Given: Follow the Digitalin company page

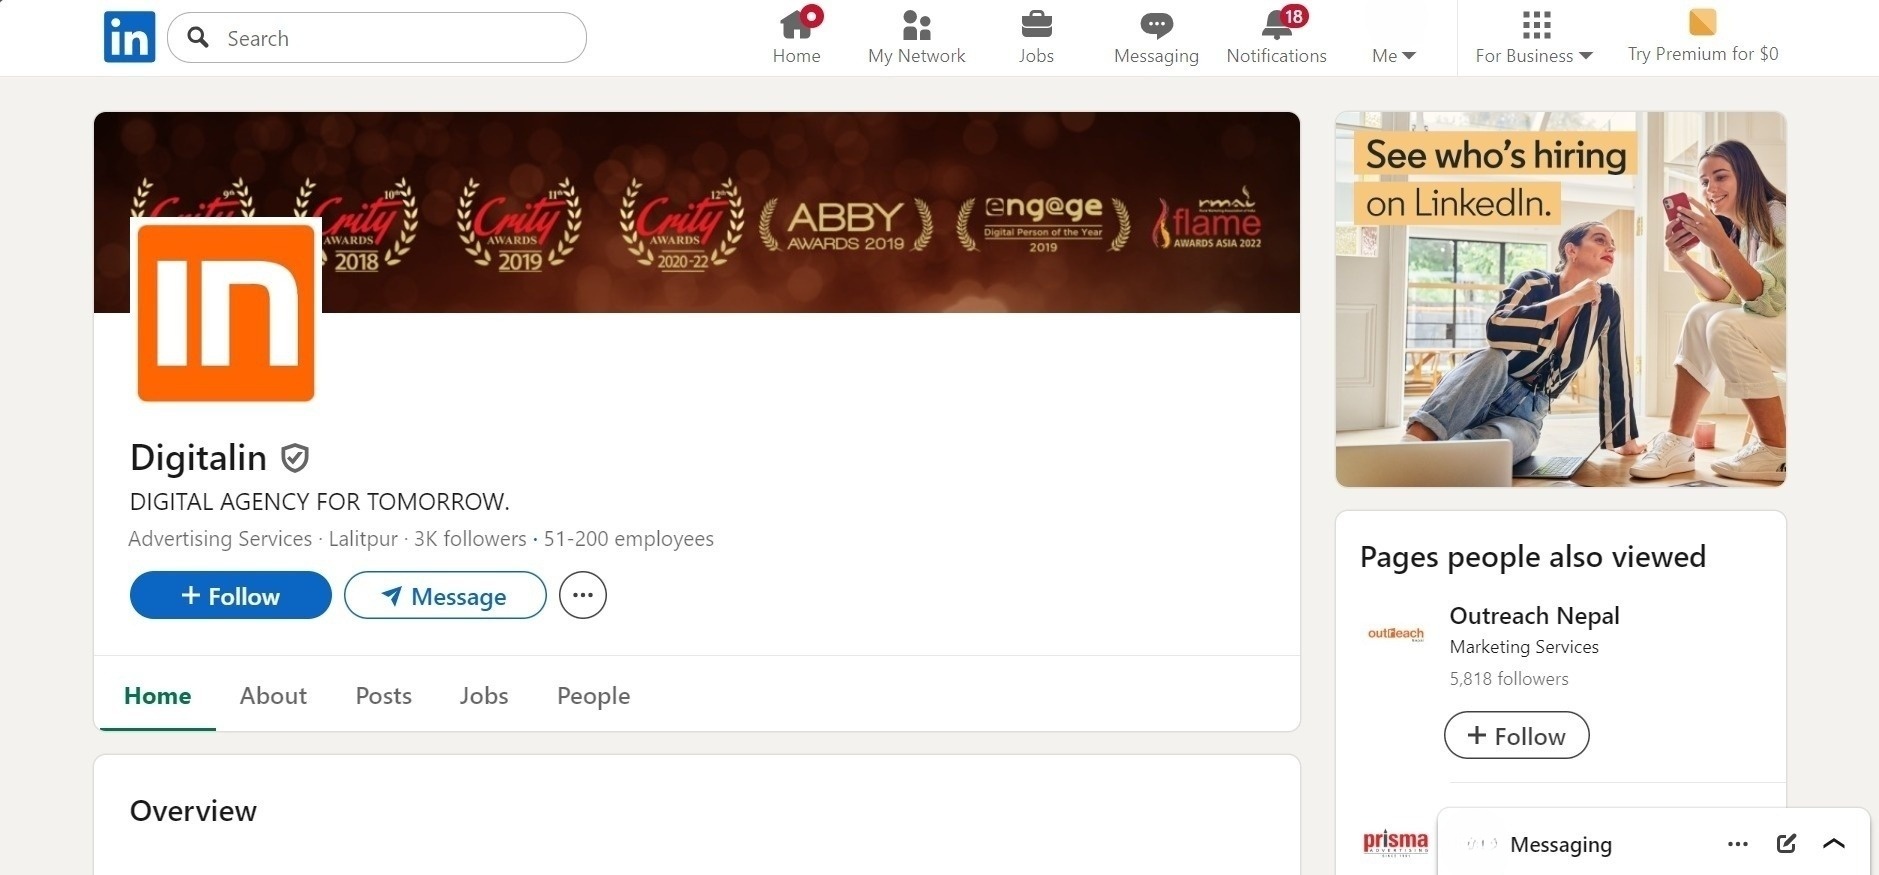Looking at the screenshot, I should tap(230, 596).
